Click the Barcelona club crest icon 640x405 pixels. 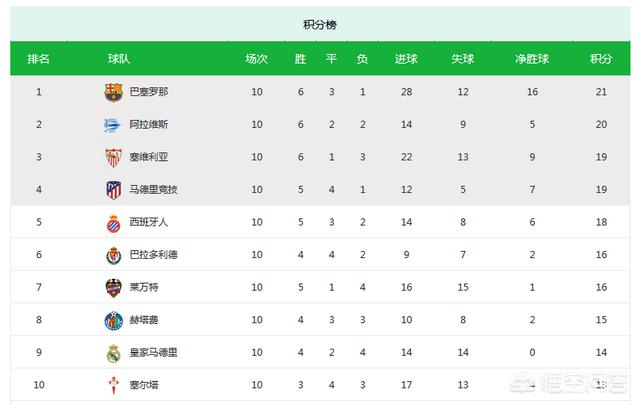(x=113, y=92)
